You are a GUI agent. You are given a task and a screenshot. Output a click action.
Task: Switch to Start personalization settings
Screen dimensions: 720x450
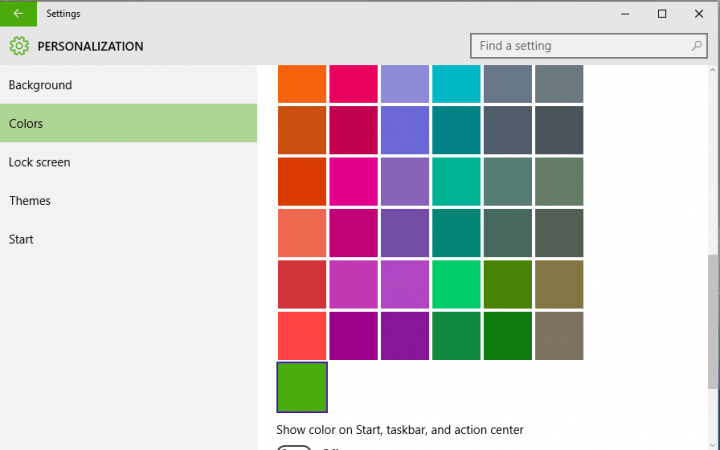pos(21,239)
